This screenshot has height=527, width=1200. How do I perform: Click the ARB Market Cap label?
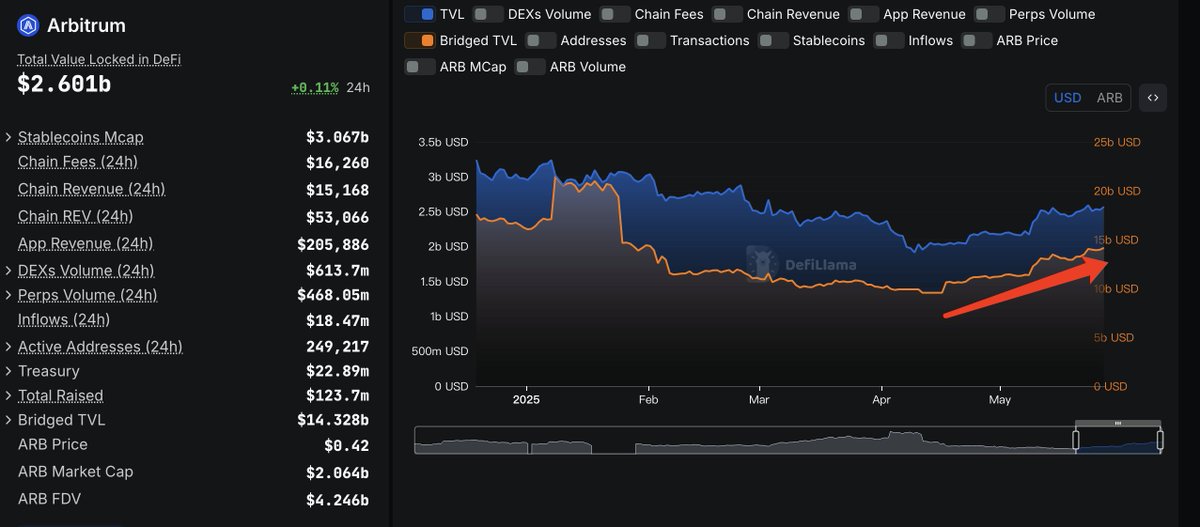76,471
